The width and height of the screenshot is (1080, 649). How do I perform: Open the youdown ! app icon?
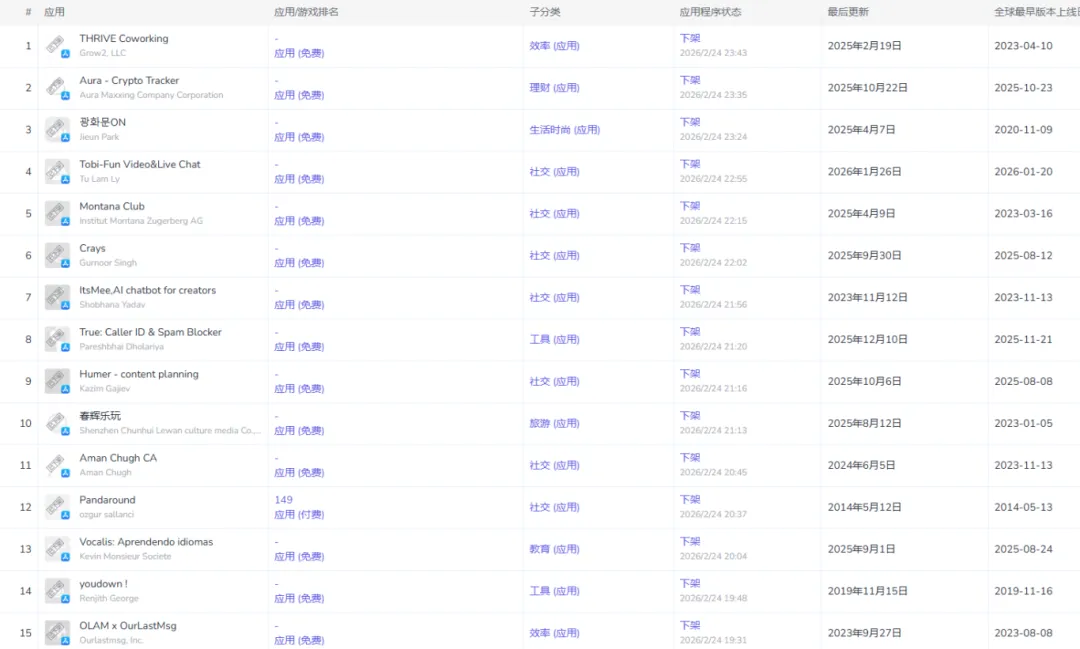click(57, 593)
